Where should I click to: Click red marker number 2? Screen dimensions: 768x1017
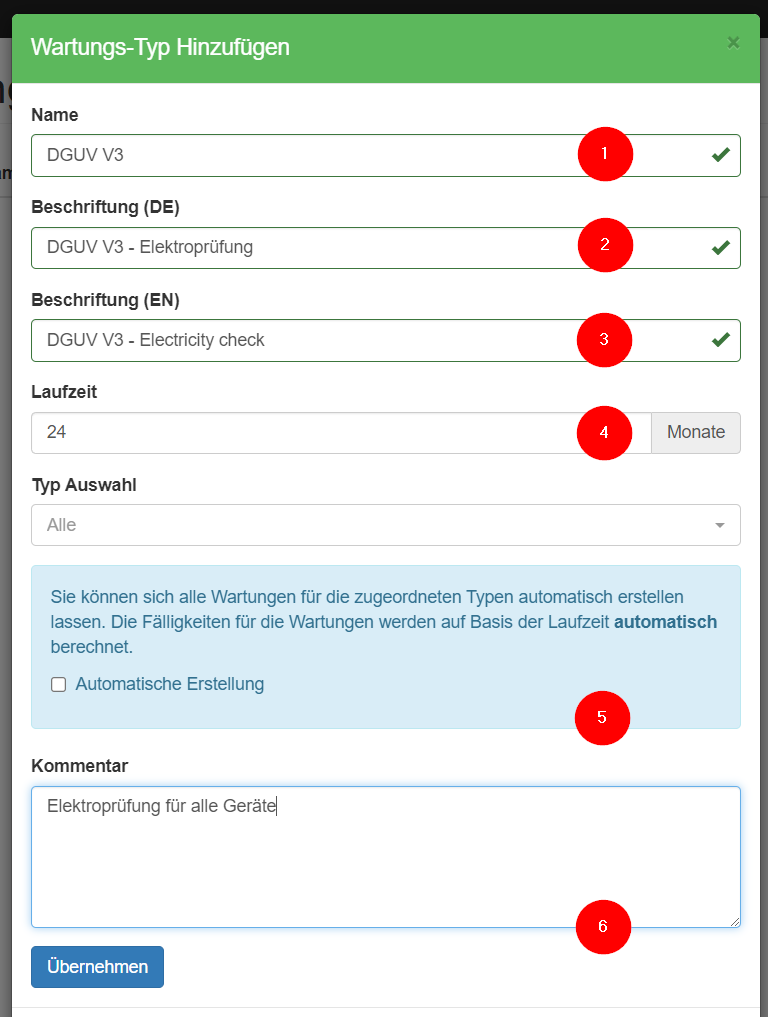(x=604, y=244)
